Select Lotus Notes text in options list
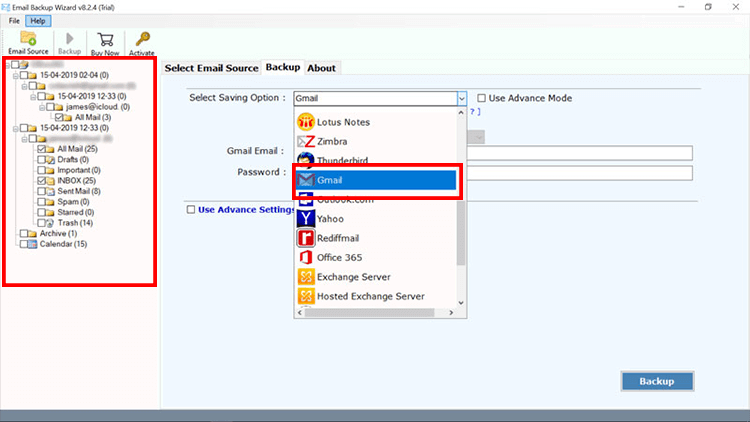This screenshot has height=422, width=750. pyautogui.click(x=343, y=122)
